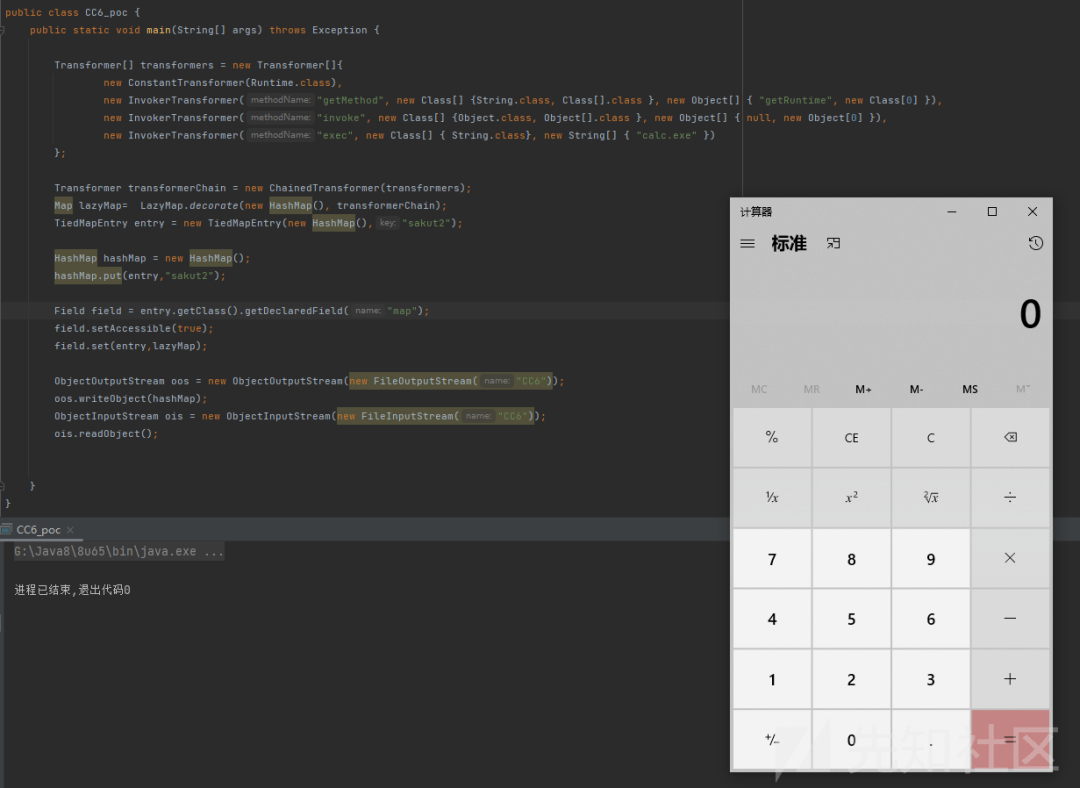Click the plus operator key
The width and height of the screenshot is (1080, 788).
1010,679
